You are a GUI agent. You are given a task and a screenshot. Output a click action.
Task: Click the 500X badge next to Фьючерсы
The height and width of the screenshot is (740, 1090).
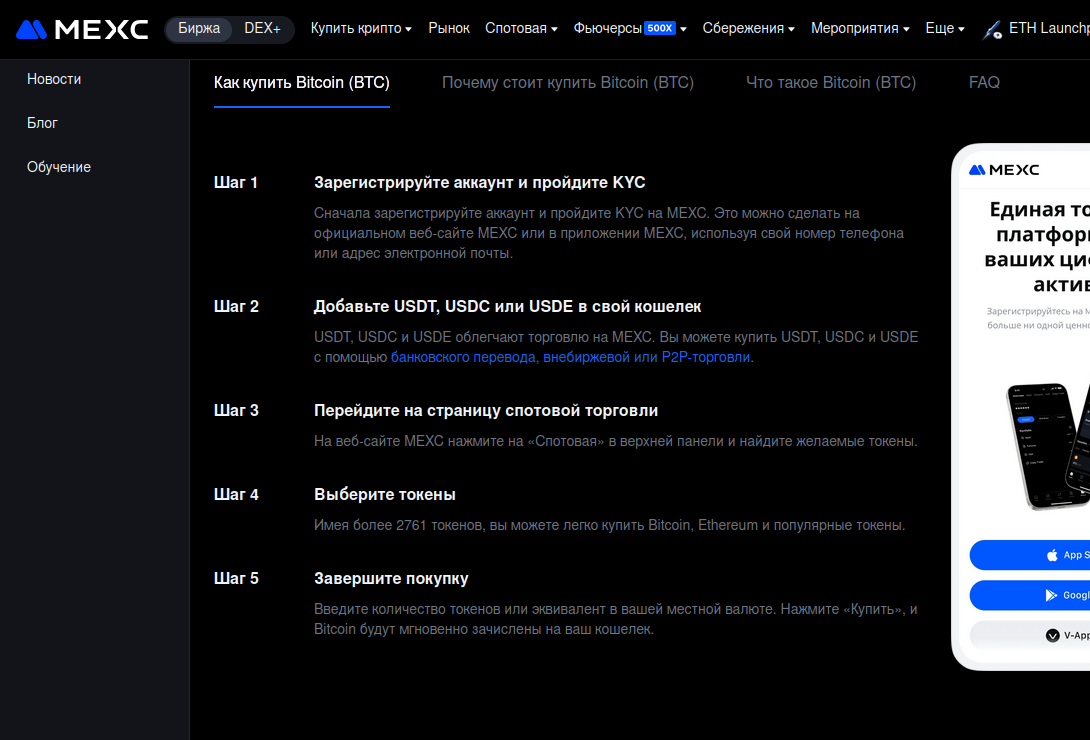coord(660,28)
